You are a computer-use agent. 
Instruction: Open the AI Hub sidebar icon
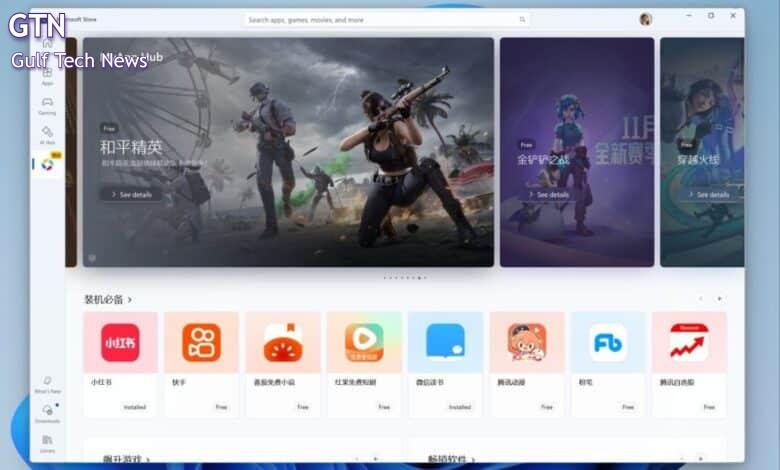[x=47, y=134]
